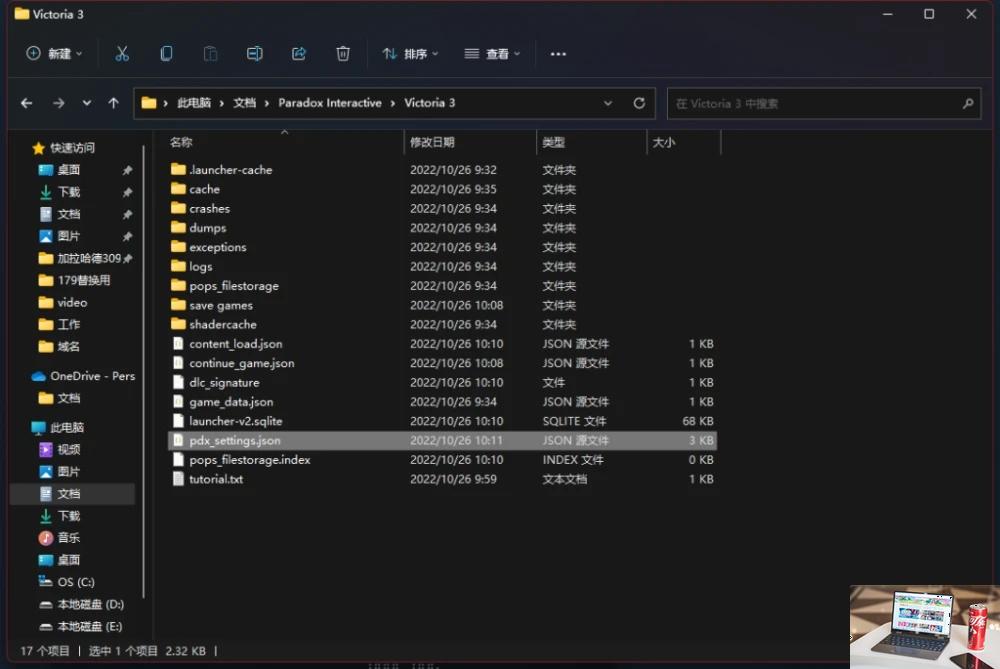Open 本地磁盘 (E:) drive
The image size is (1000, 669).
(x=90, y=626)
